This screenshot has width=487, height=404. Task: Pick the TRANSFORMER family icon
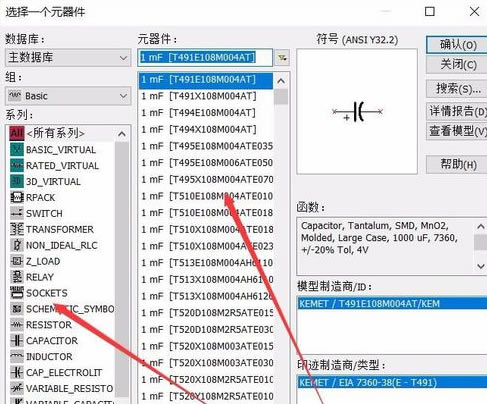click(17, 229)
